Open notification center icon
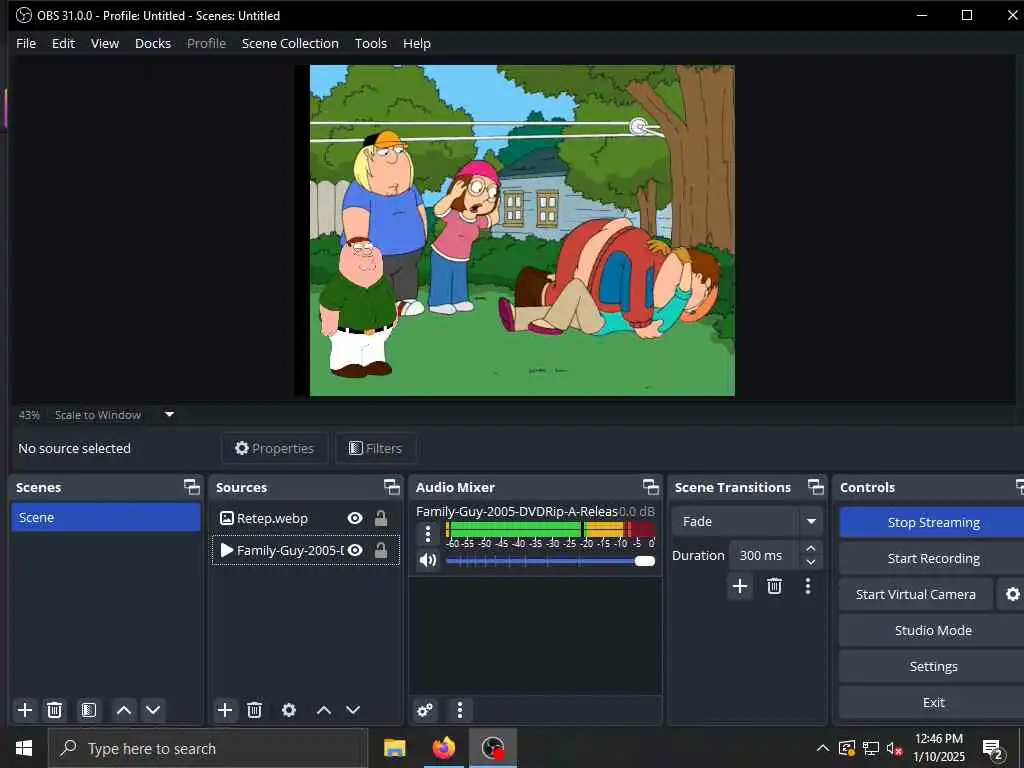1024x768 pixels. [993, 748]
